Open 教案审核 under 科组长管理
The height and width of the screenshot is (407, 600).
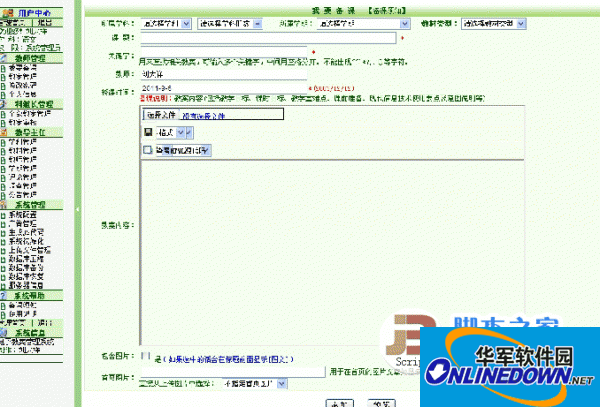coord(23,122)
